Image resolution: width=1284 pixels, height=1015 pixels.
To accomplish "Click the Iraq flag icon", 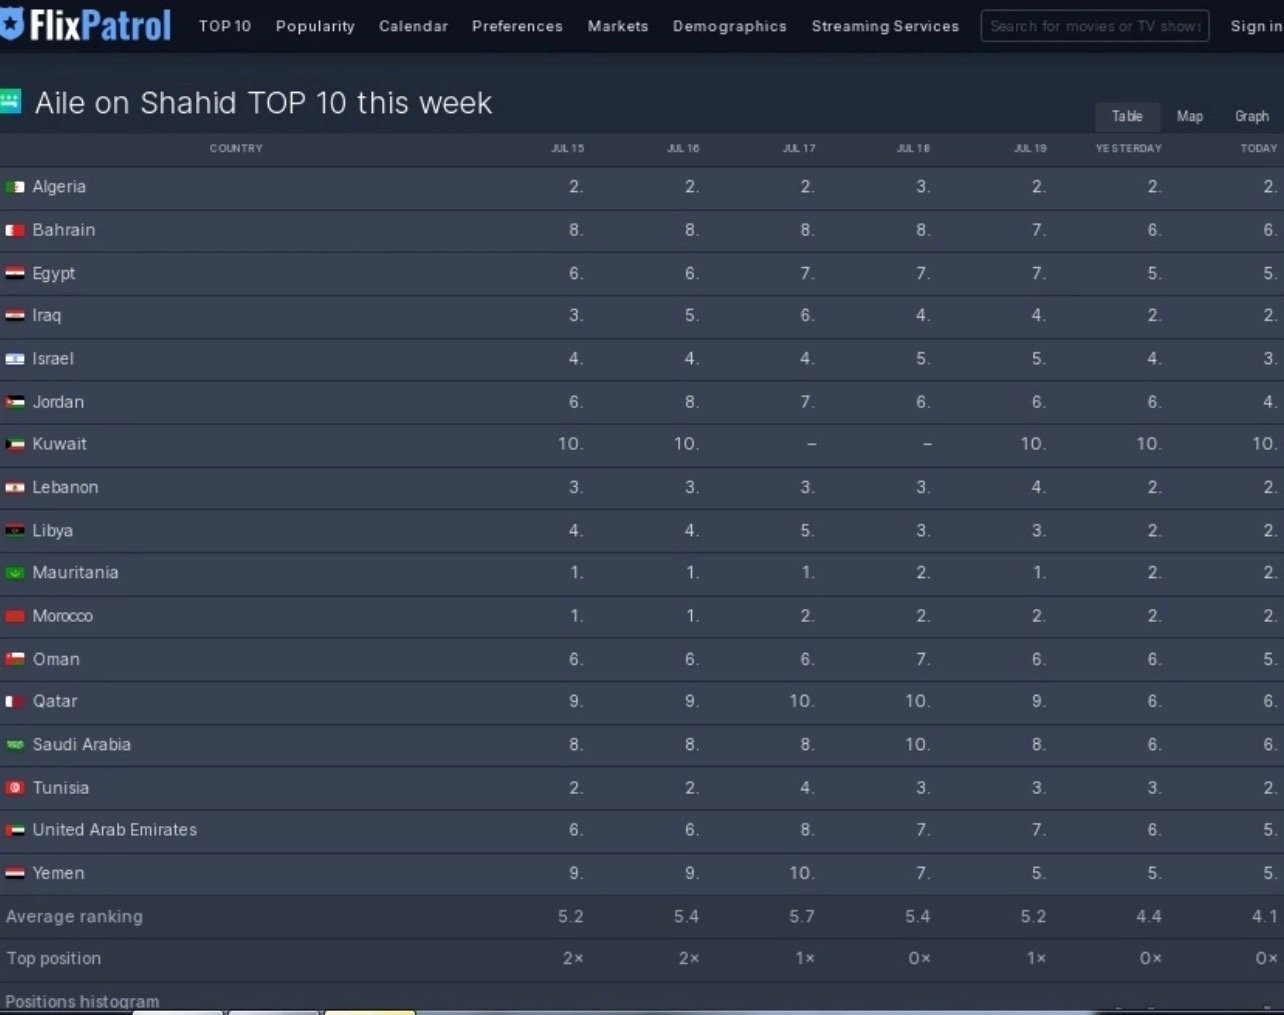I will click(15, 315).
